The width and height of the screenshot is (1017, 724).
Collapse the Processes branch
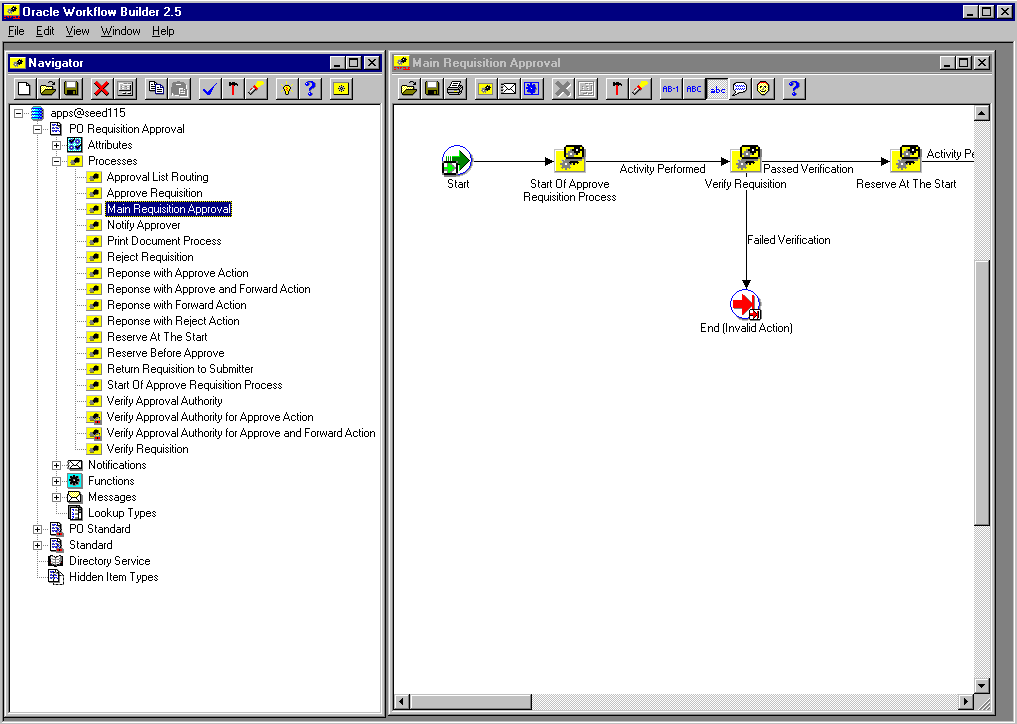tap(56, 161)
